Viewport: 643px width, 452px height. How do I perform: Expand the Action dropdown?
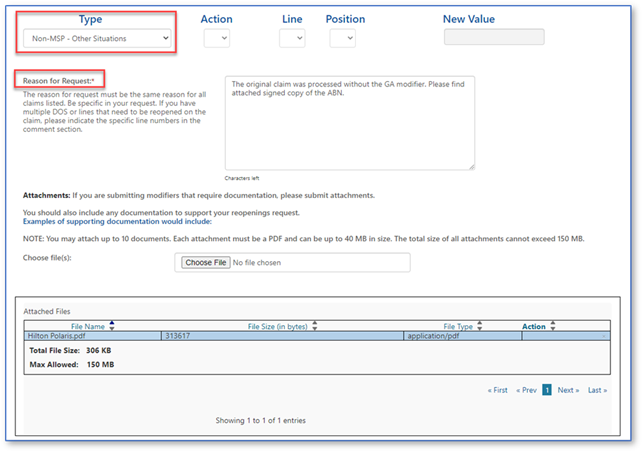(216, 38)
